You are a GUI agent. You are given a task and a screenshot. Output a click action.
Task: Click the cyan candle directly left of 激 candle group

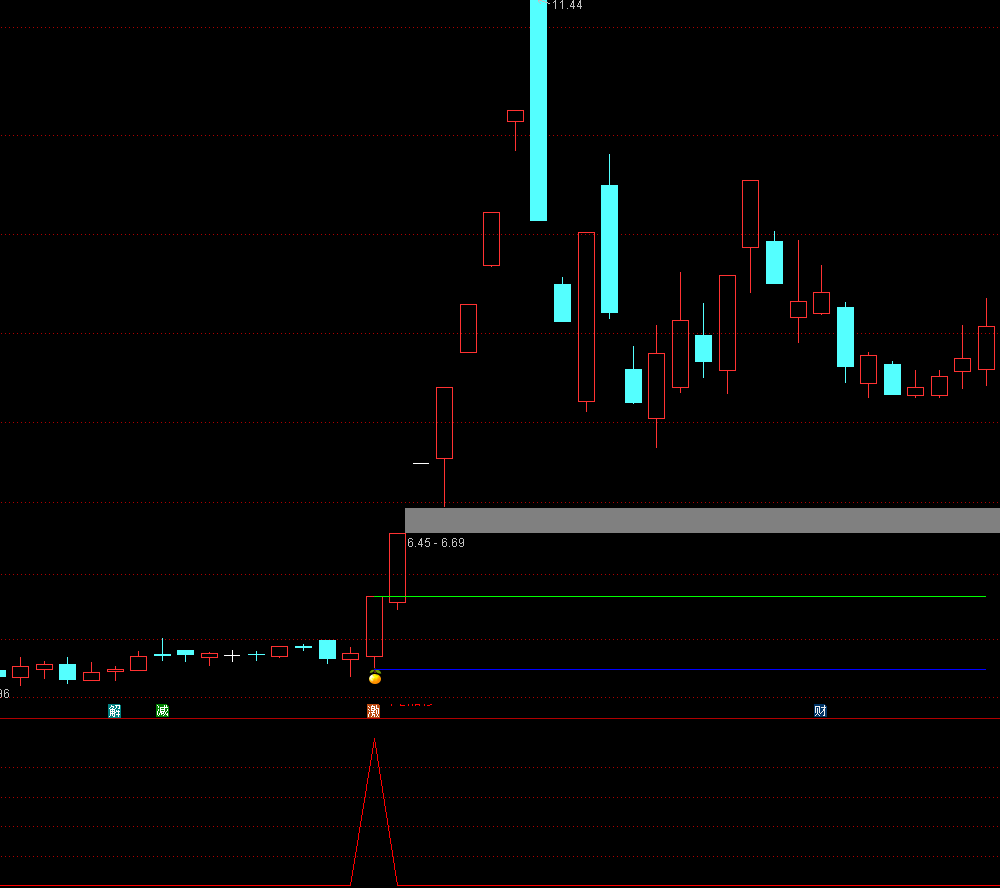tap(327, 649)
